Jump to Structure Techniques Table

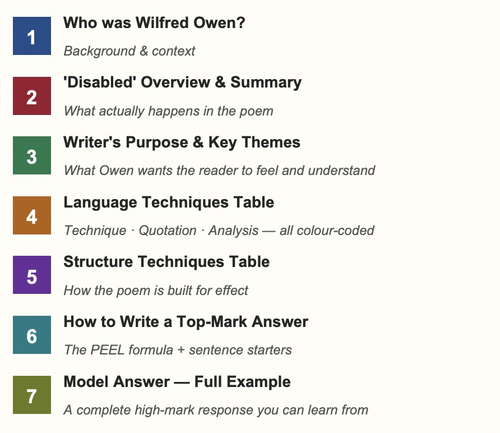166,262
